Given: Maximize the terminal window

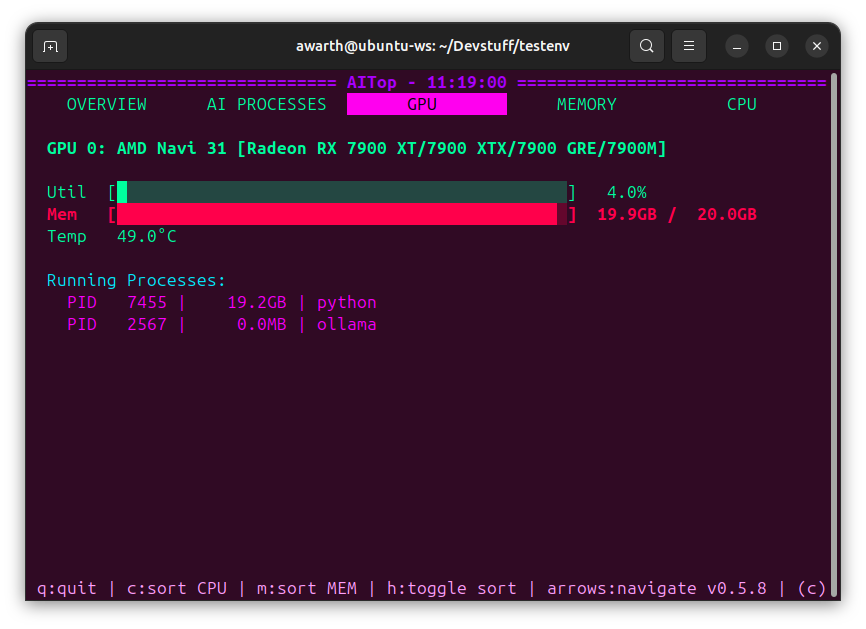Looking at the screenshot, I should [777, 46].
